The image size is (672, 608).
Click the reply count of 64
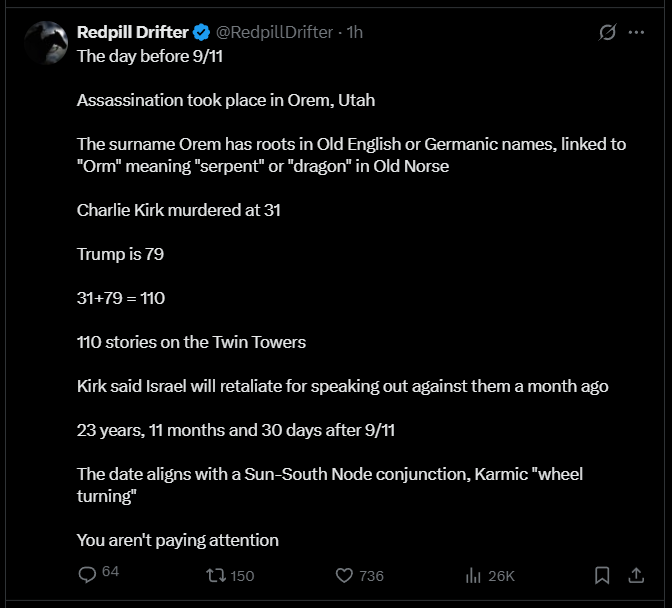click(x=110, y=572)
